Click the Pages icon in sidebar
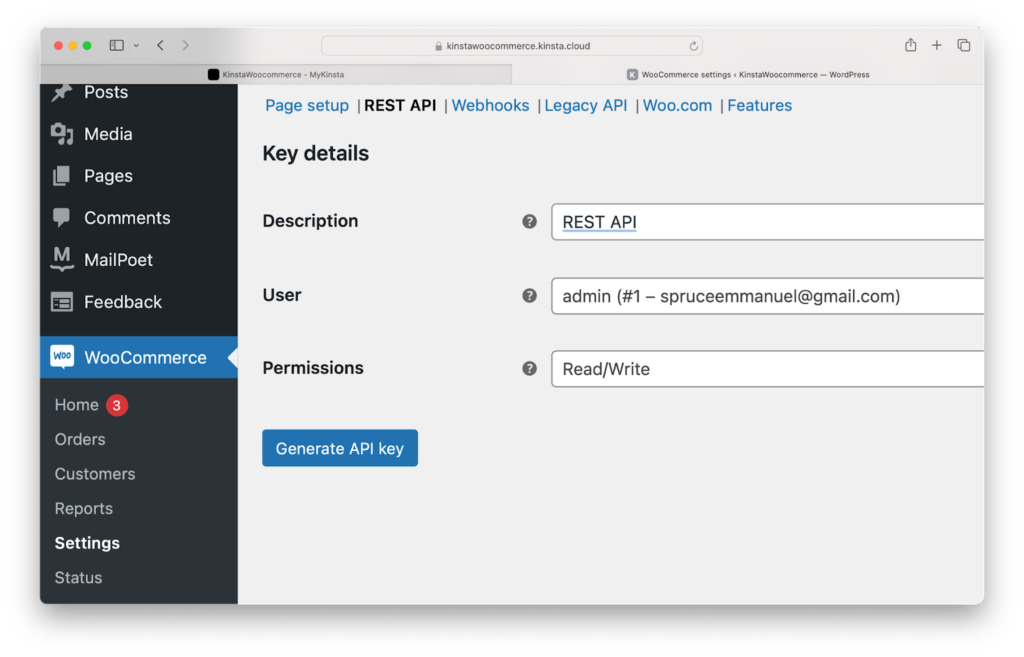Image resolution: width=1024 pixels, height=657 pixels. pyautogui.click(x=62, y=176)
